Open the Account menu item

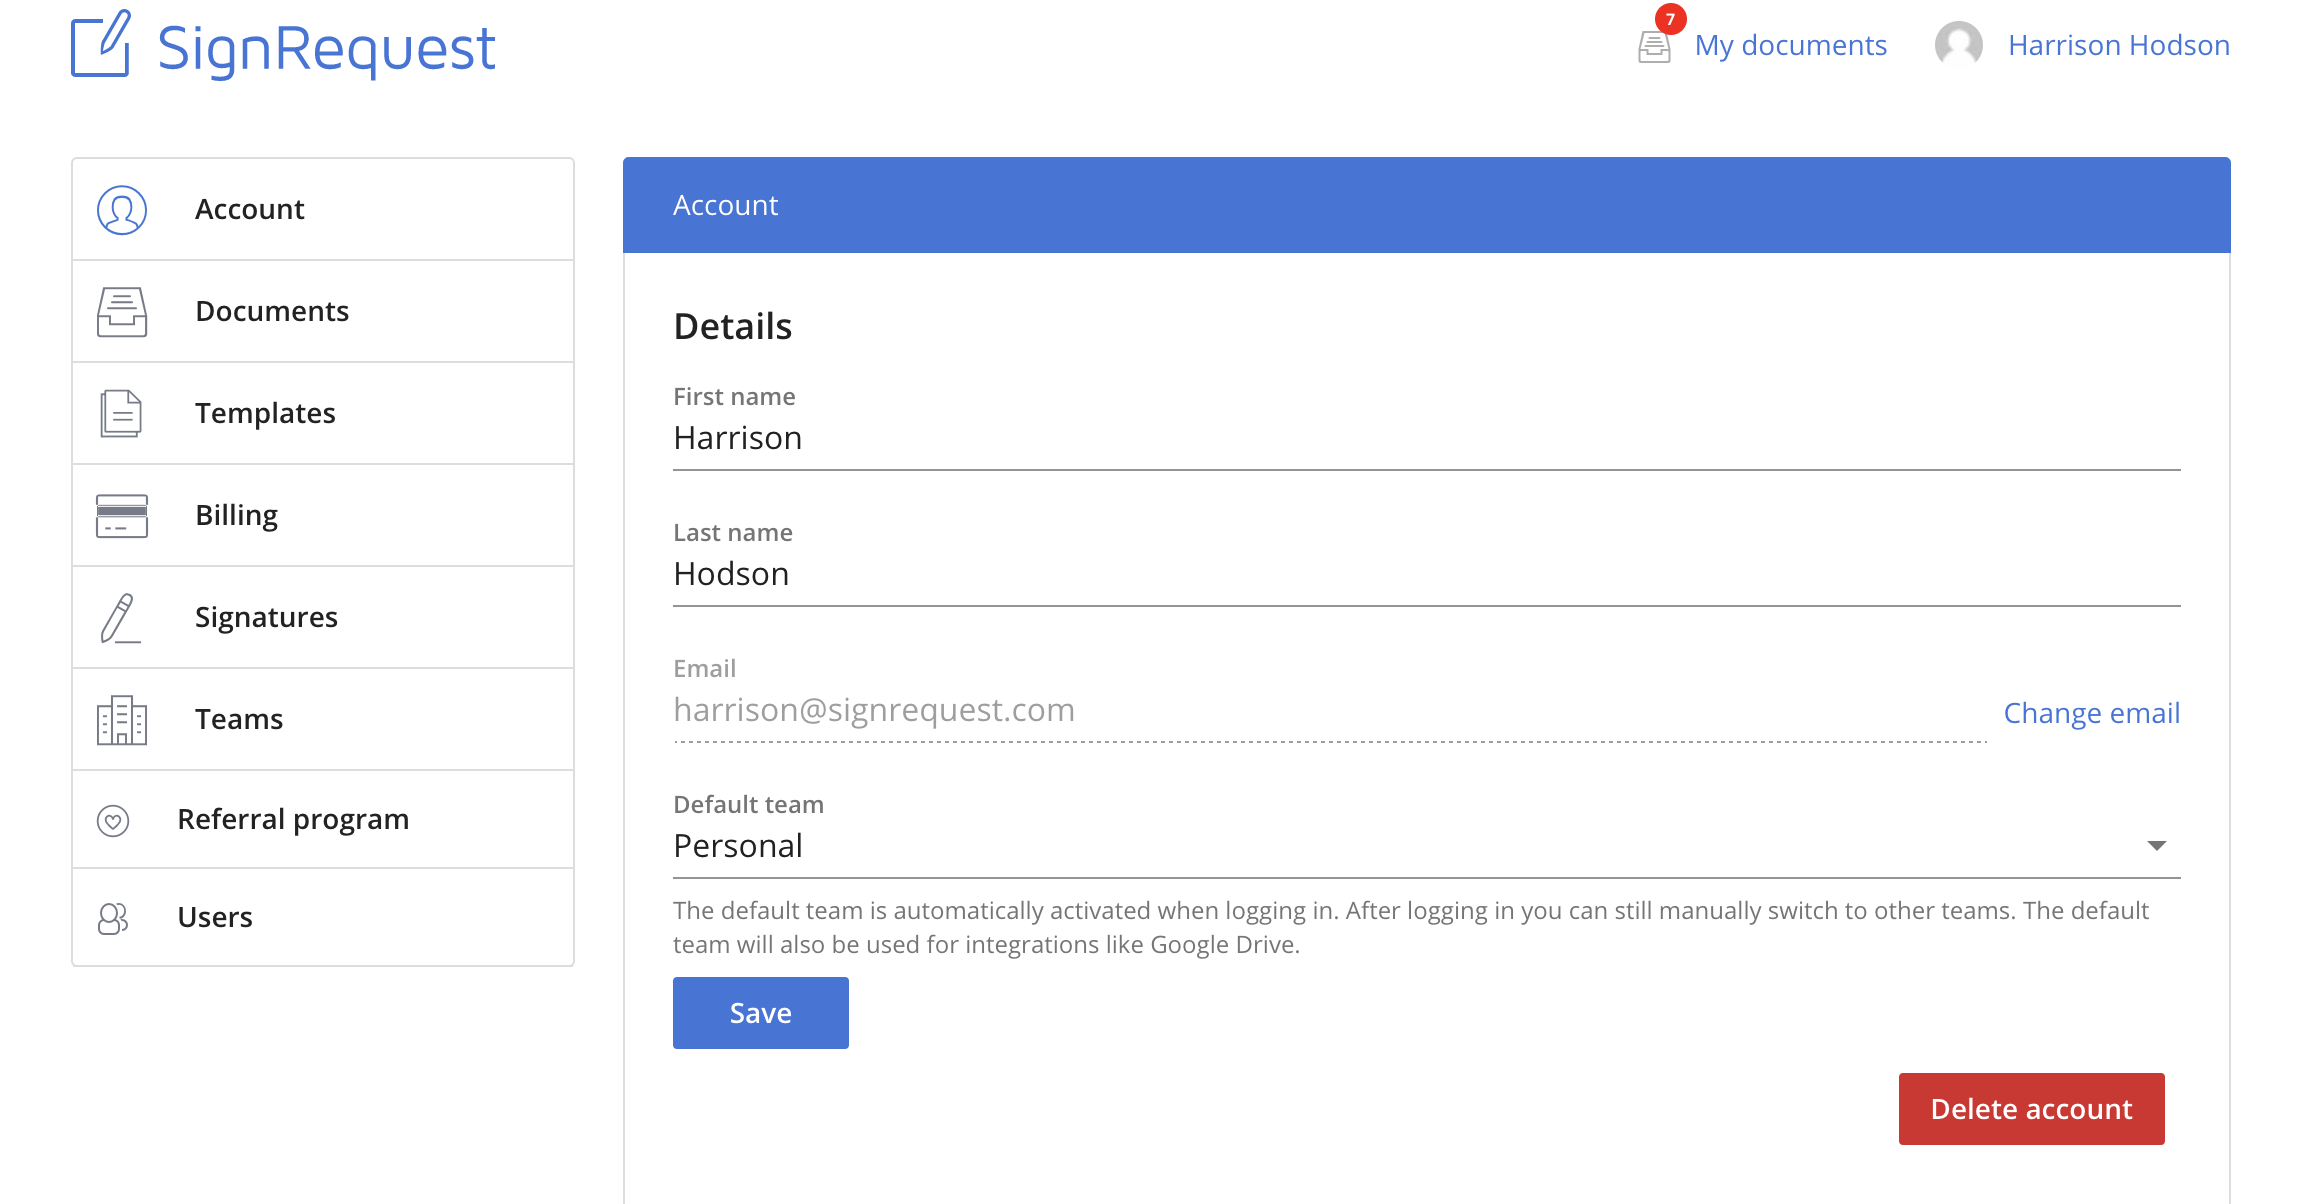(323, 209)
